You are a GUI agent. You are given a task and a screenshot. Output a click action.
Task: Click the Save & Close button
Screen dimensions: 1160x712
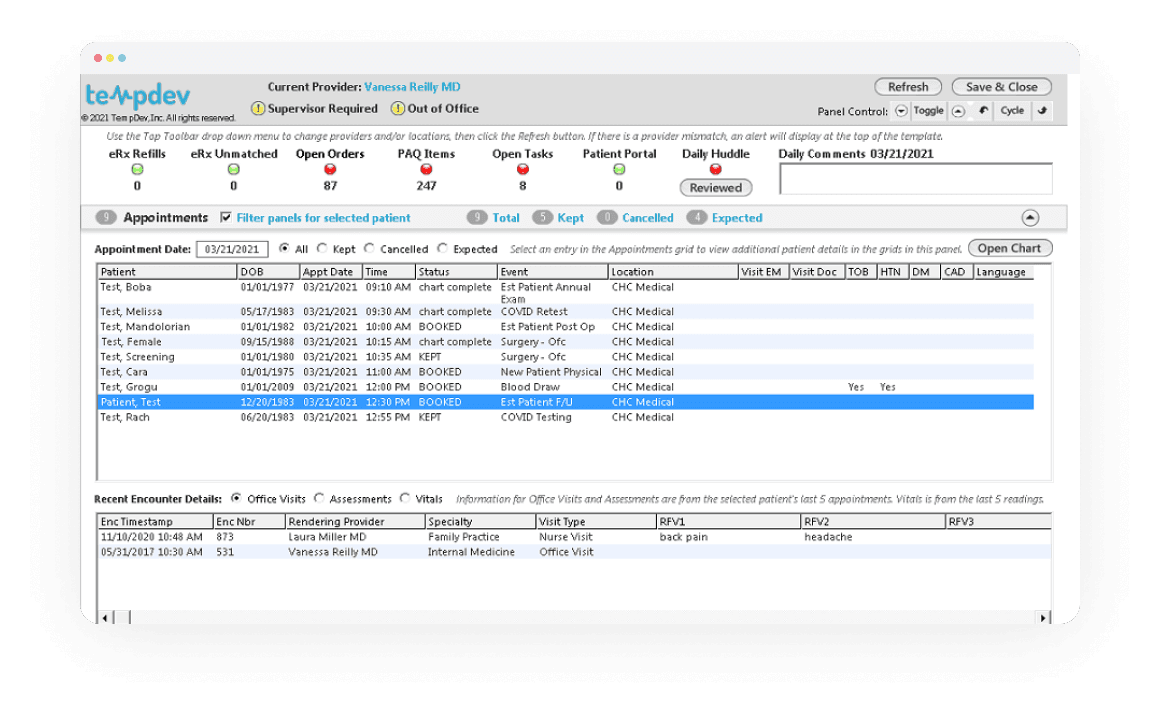pos(1001,87)
